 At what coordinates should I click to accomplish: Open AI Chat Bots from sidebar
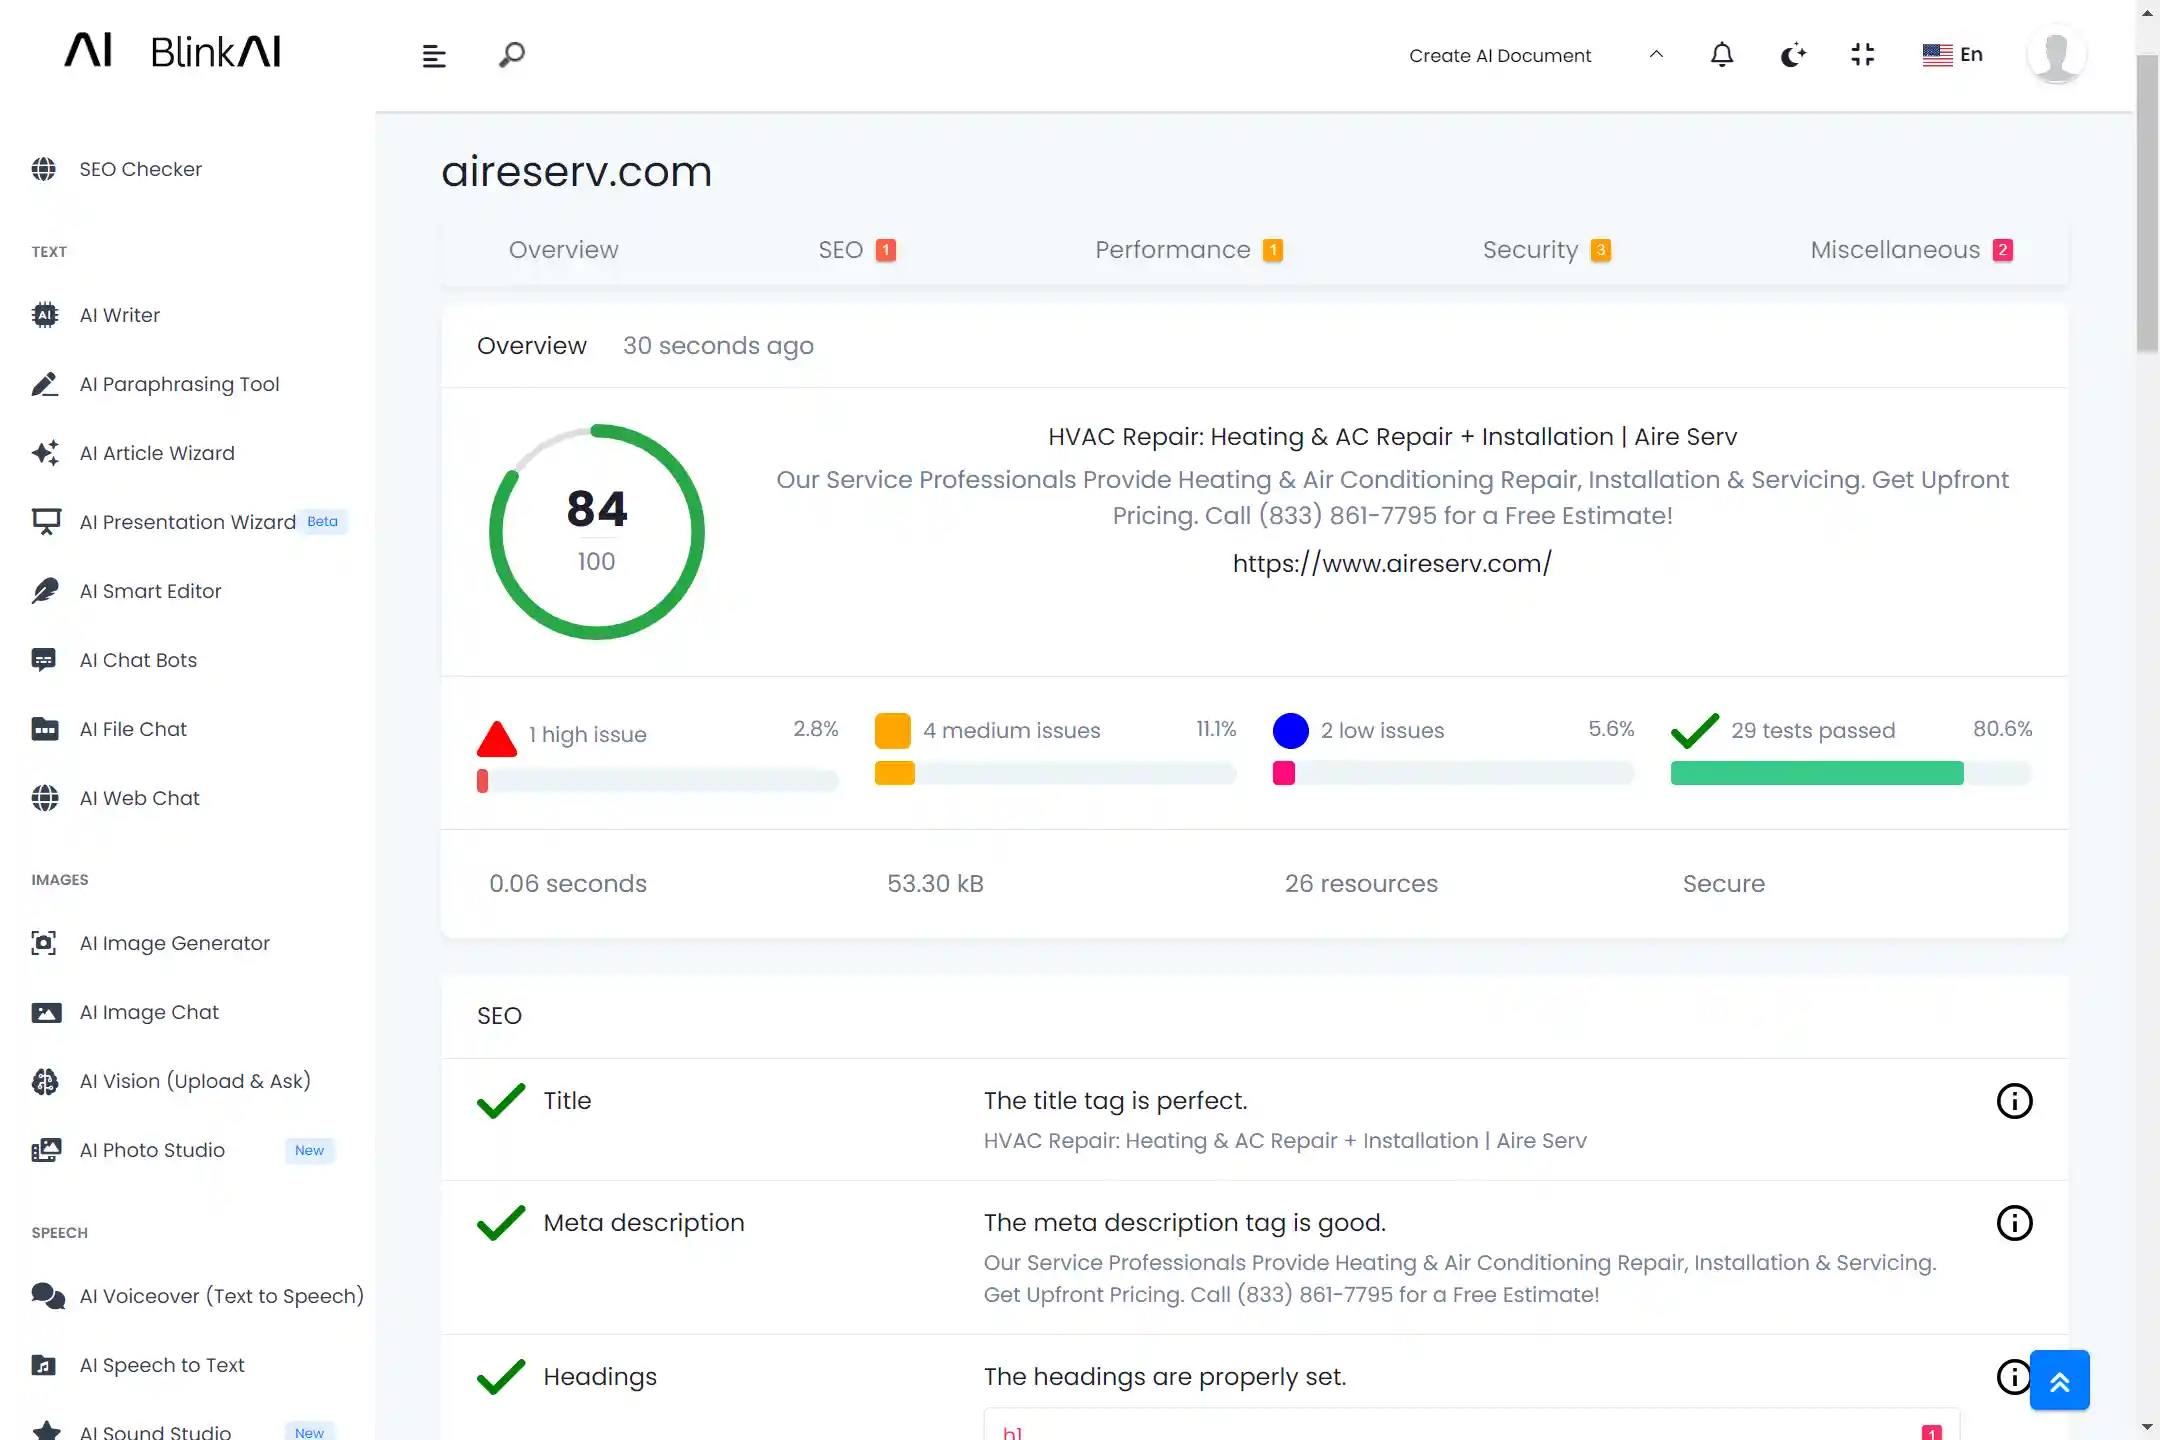138,660
